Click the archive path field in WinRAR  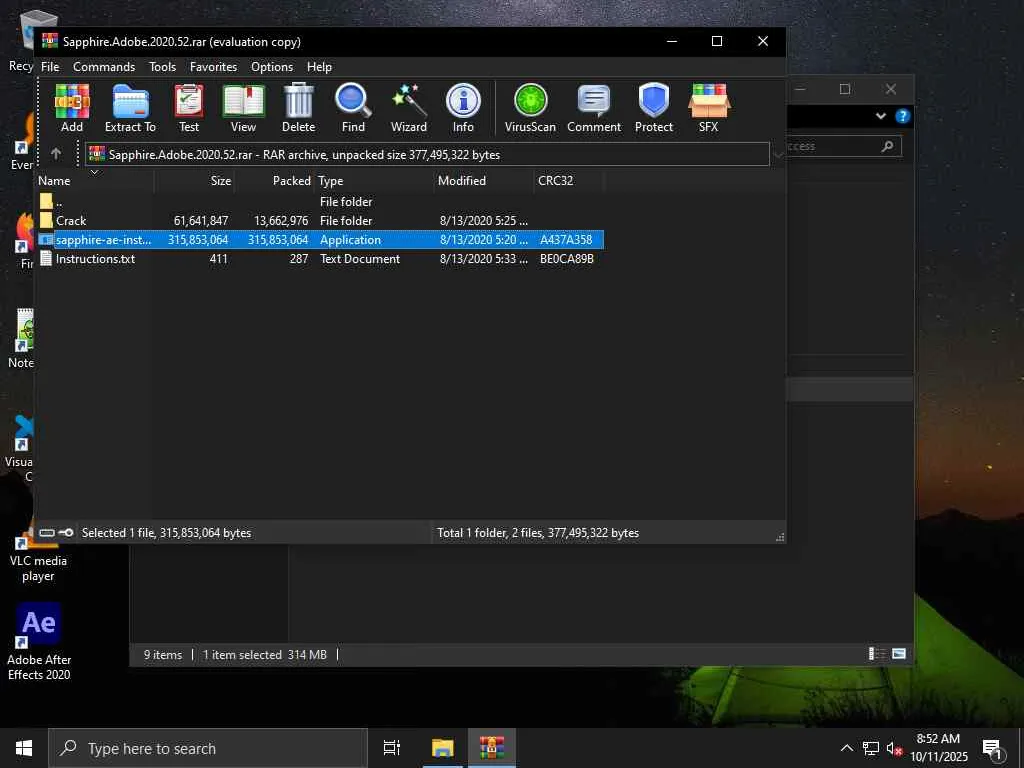pyautogui.click(x=427, y=155)
